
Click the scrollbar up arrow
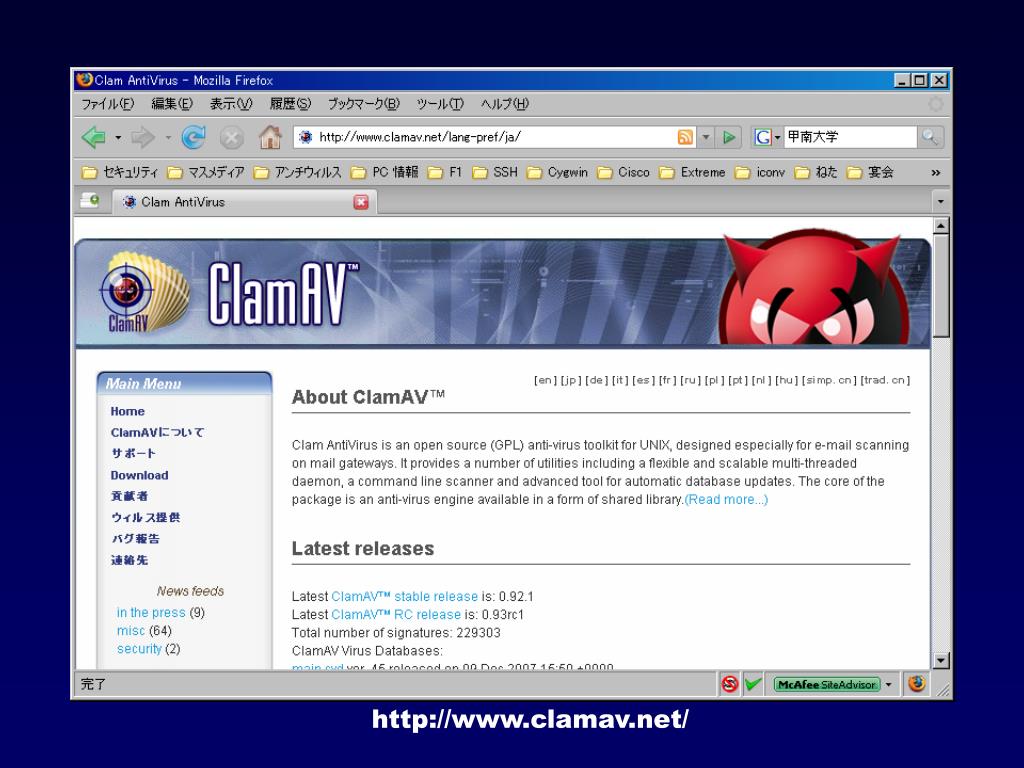(940, 226)
